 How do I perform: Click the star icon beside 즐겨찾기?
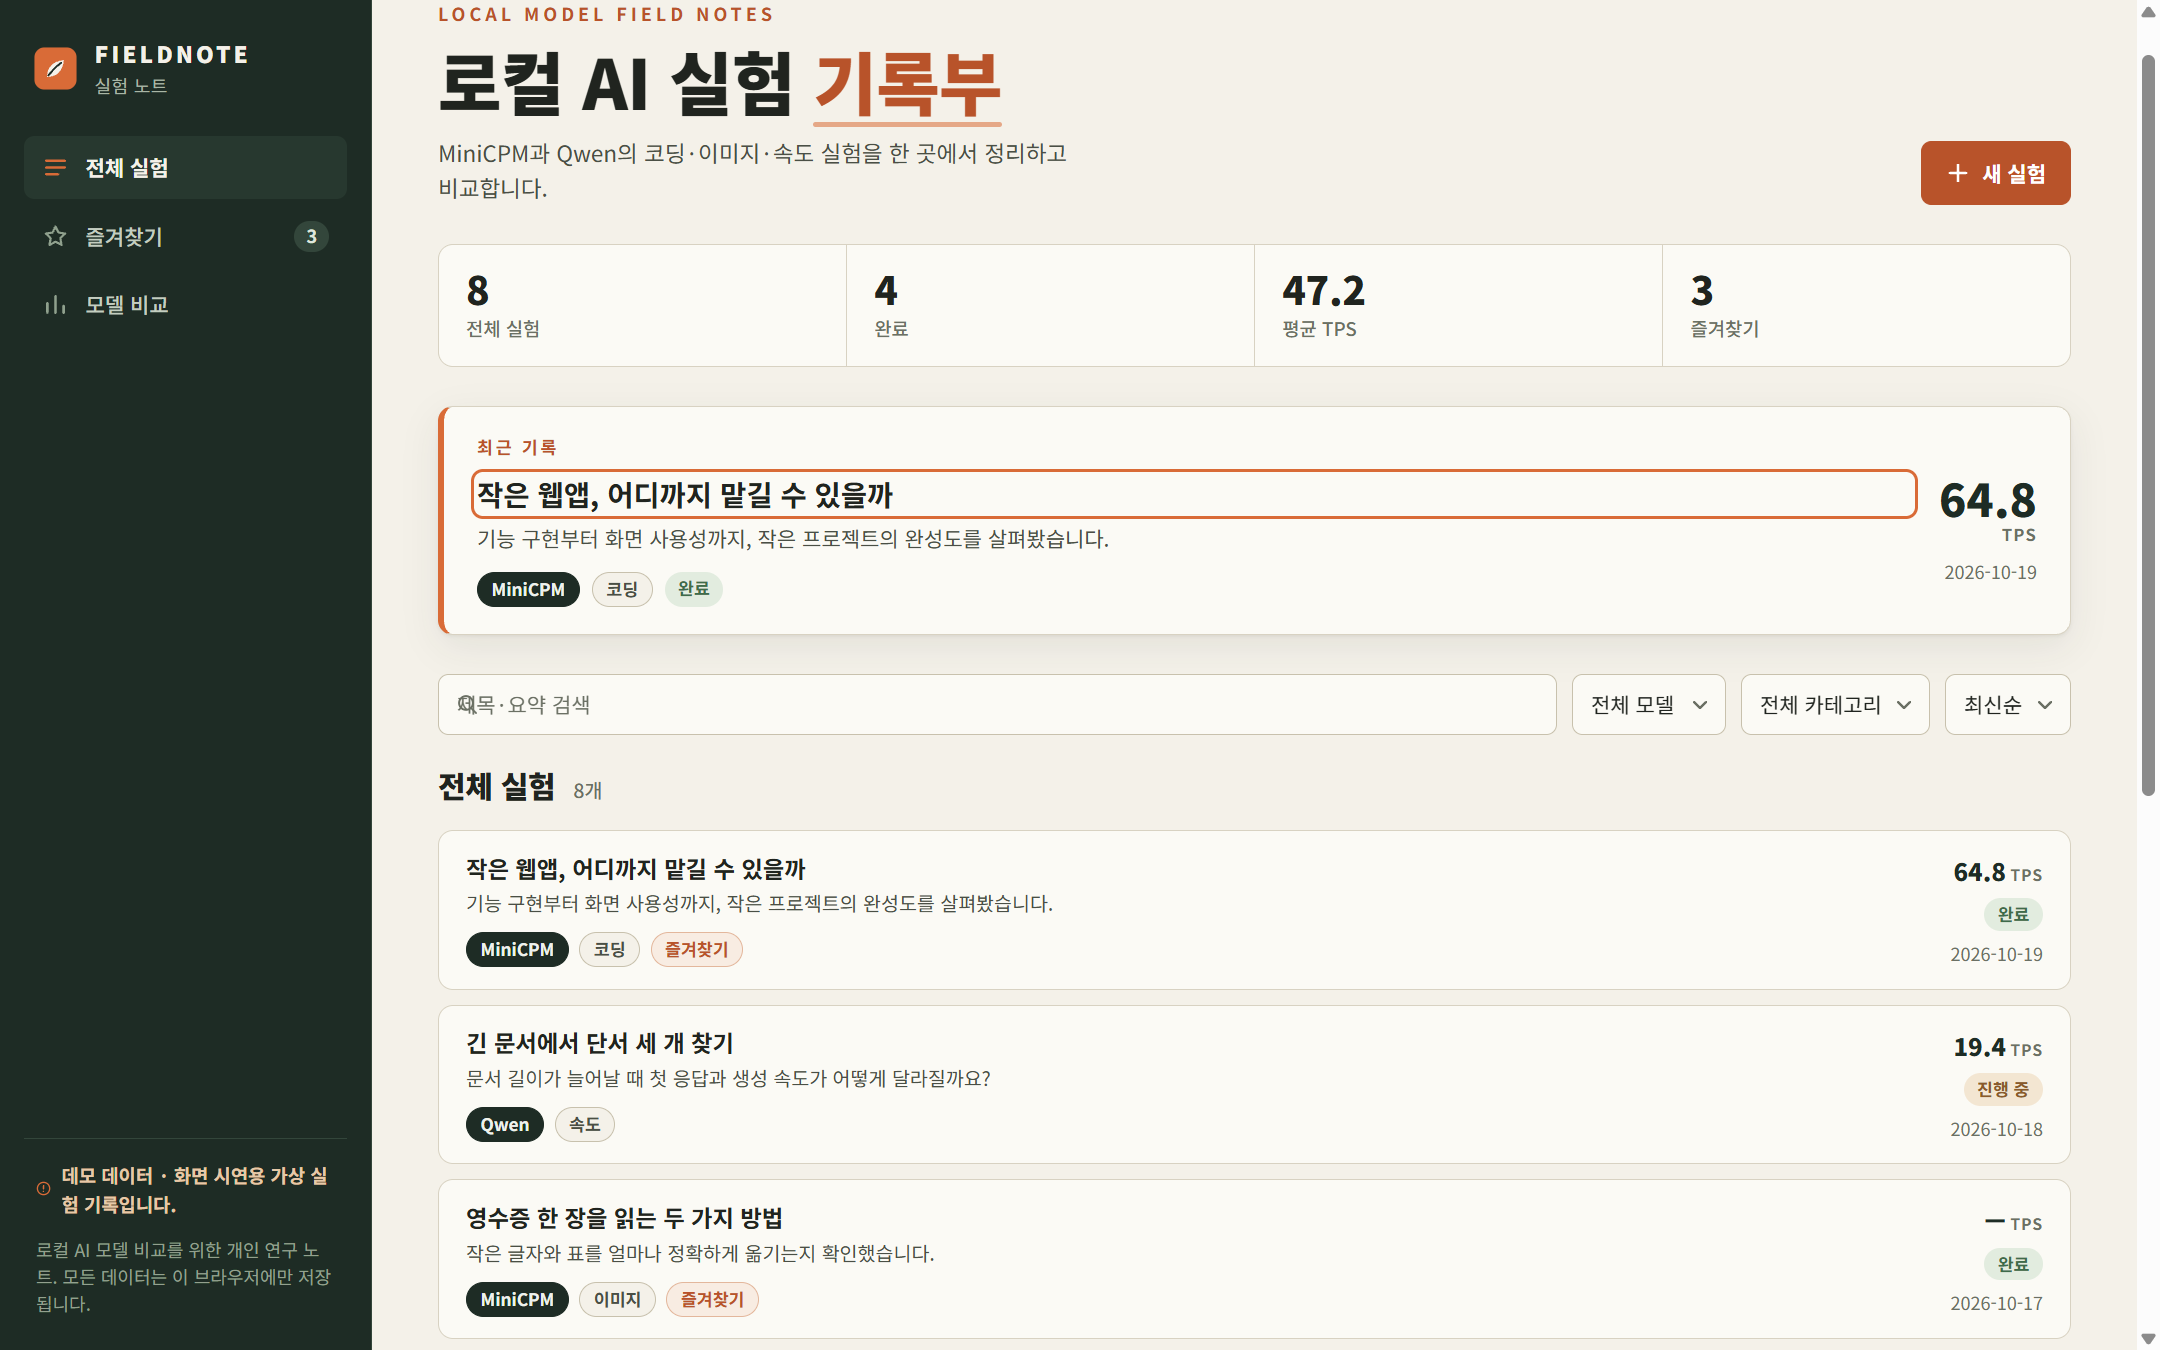[55, 236]
